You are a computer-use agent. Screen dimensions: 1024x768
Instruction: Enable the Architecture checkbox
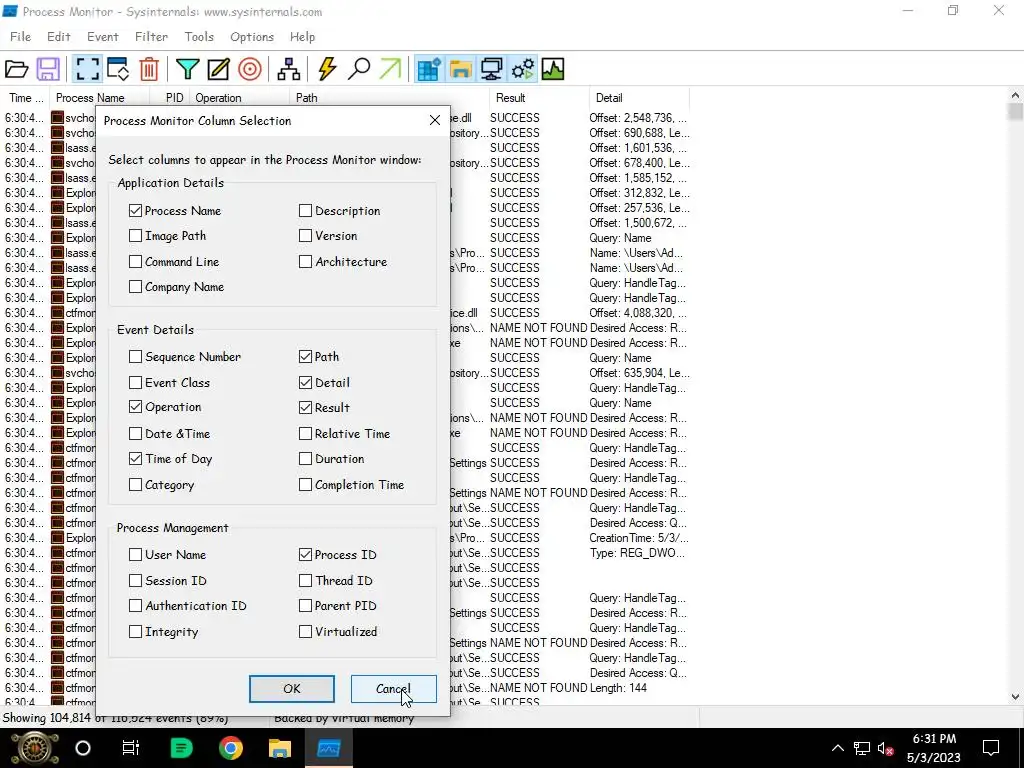[305, 261]
